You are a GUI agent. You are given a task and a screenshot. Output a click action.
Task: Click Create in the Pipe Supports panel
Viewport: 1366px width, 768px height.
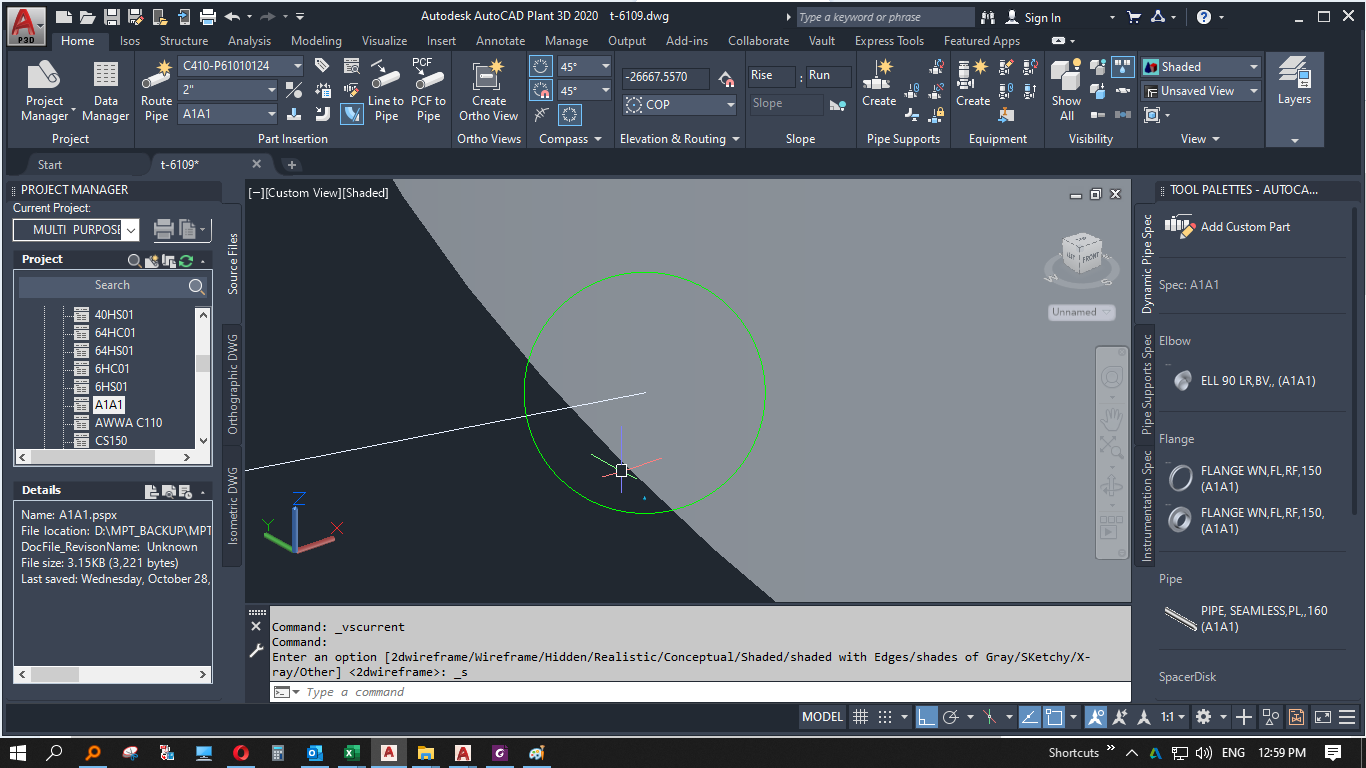(878, 88)
